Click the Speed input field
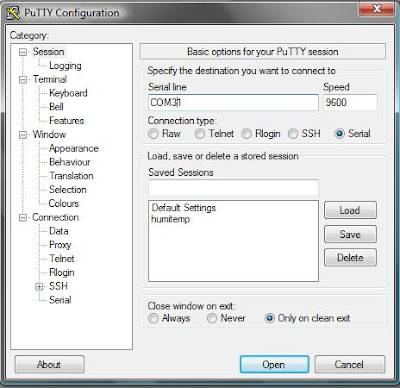 click(x=350, y=103)
